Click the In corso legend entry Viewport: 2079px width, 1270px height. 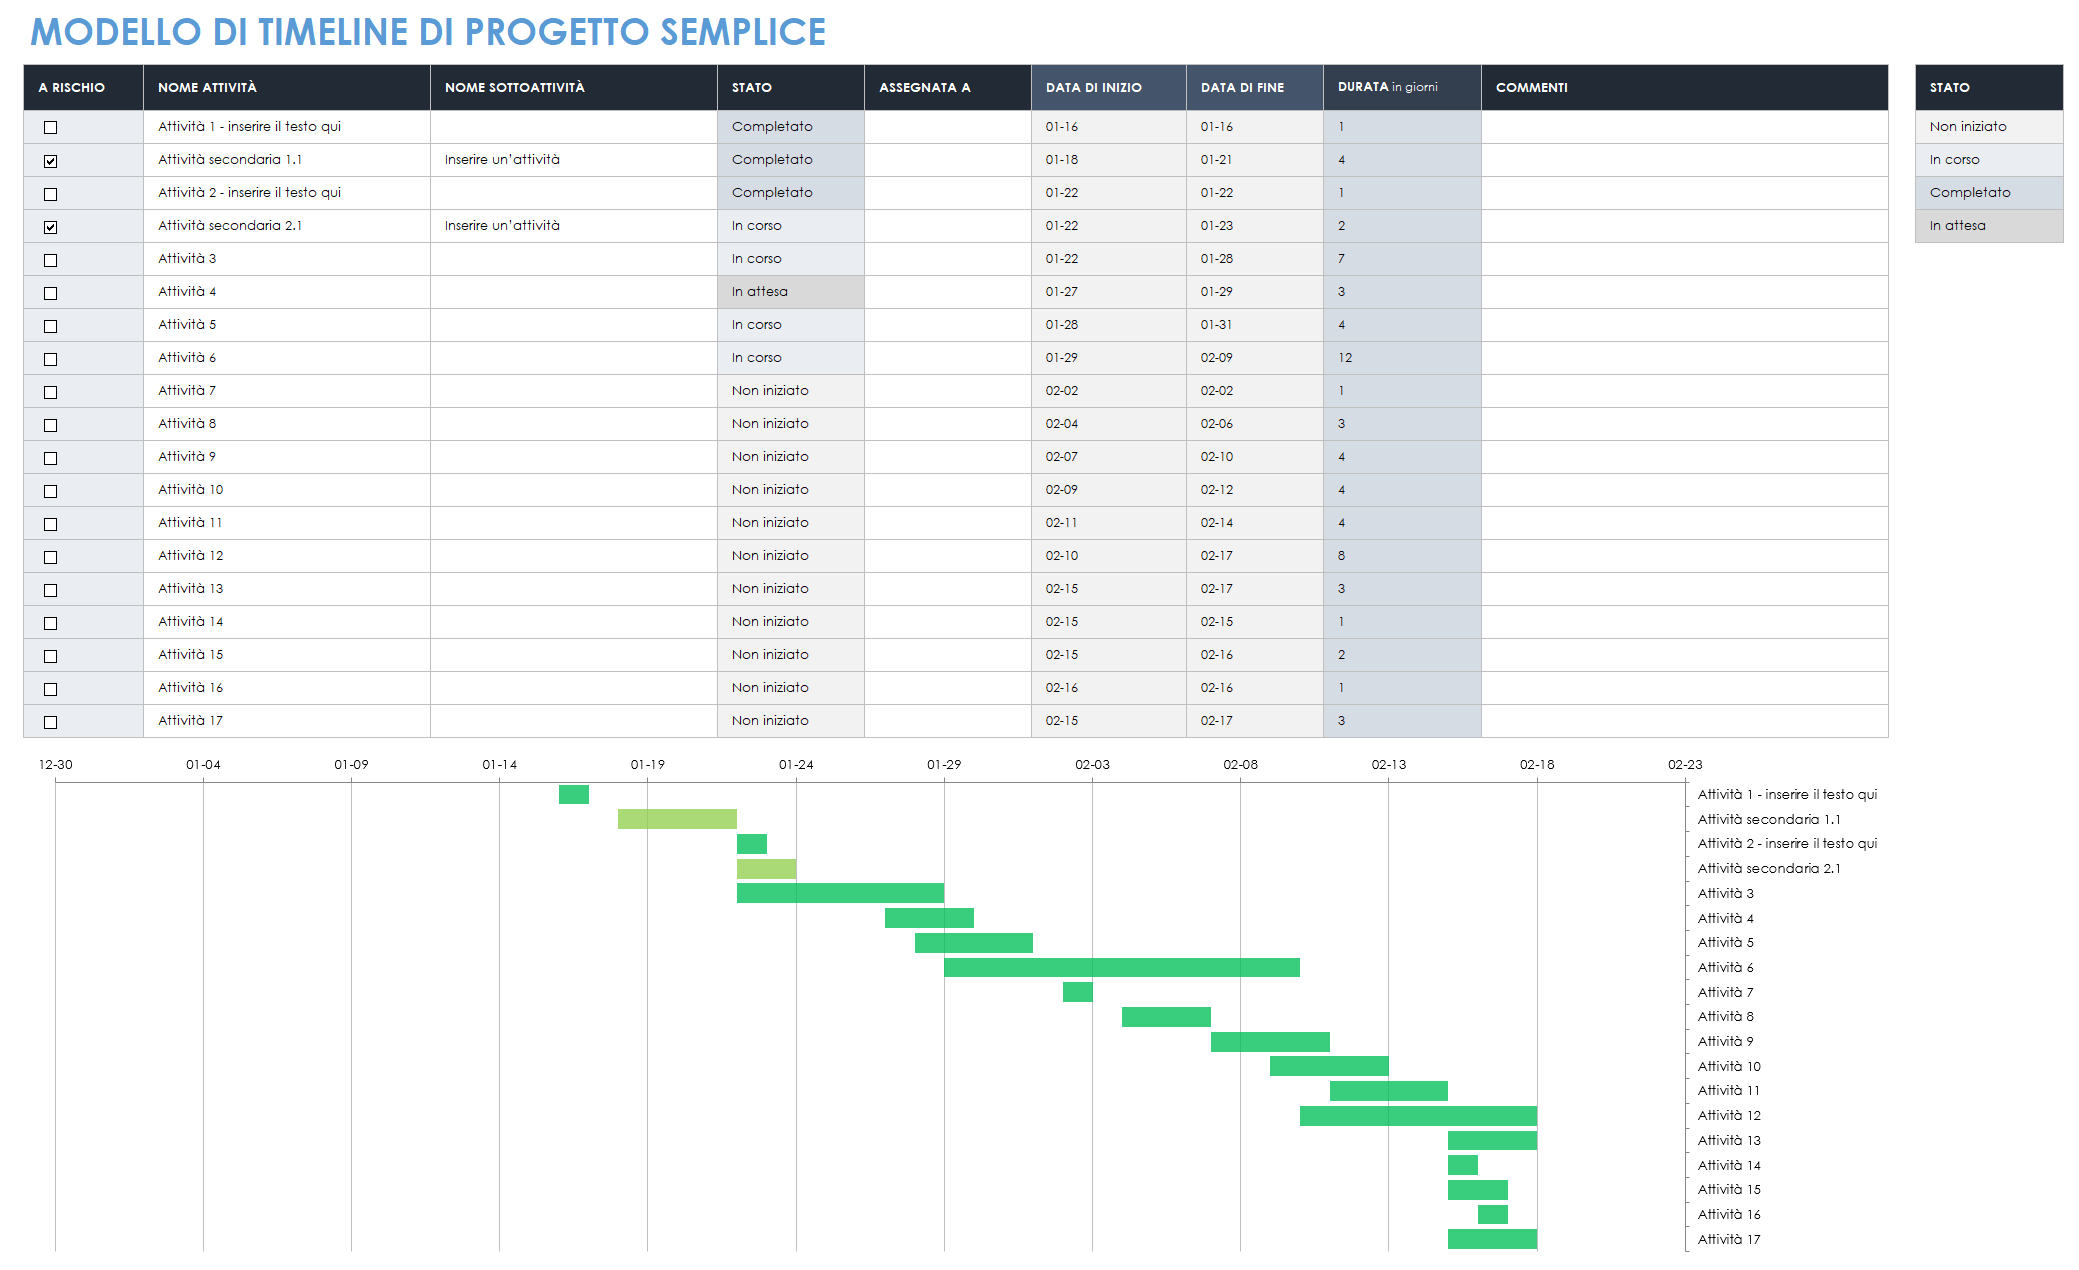(x=1989, y=160)
